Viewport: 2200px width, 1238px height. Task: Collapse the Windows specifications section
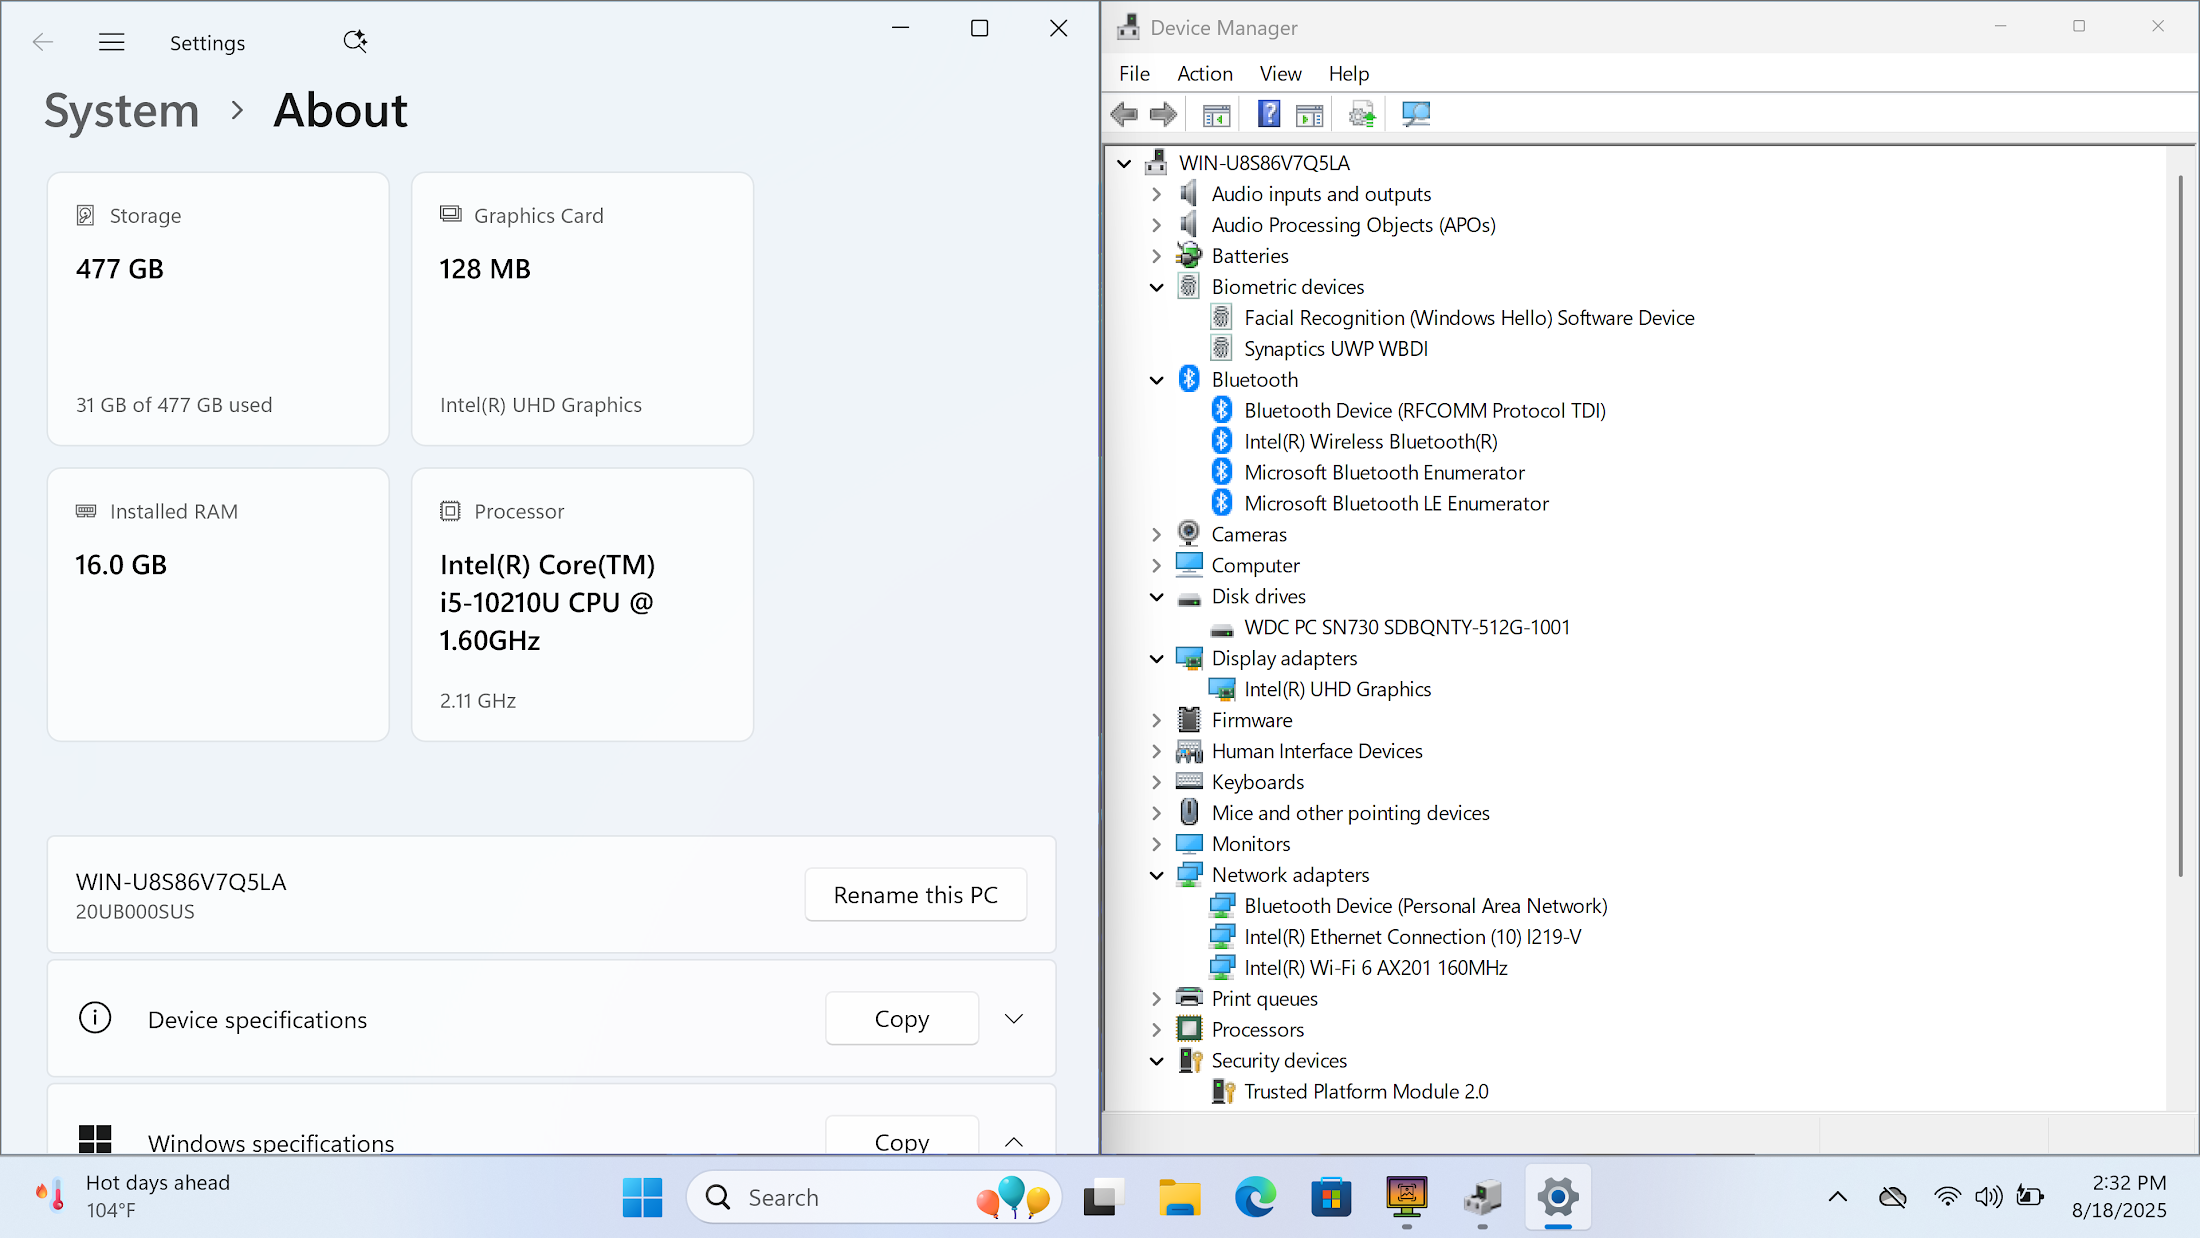coord(1014,1141)
